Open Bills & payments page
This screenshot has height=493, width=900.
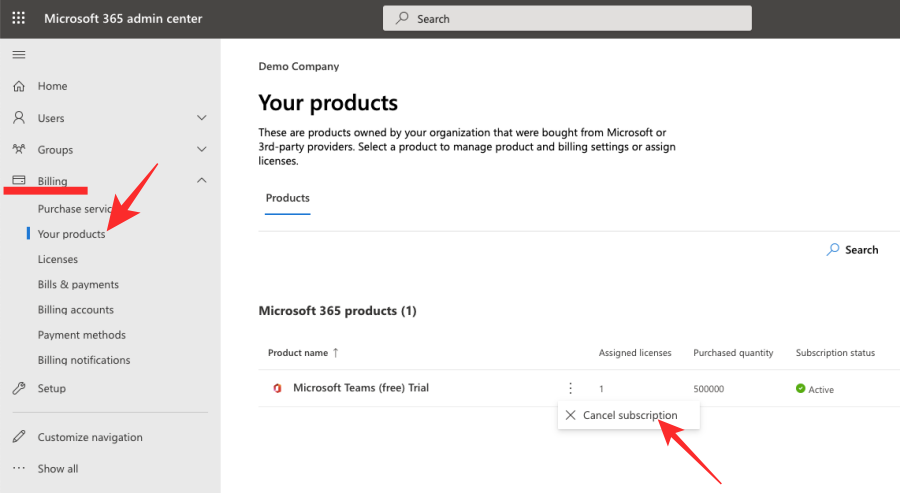78,284
